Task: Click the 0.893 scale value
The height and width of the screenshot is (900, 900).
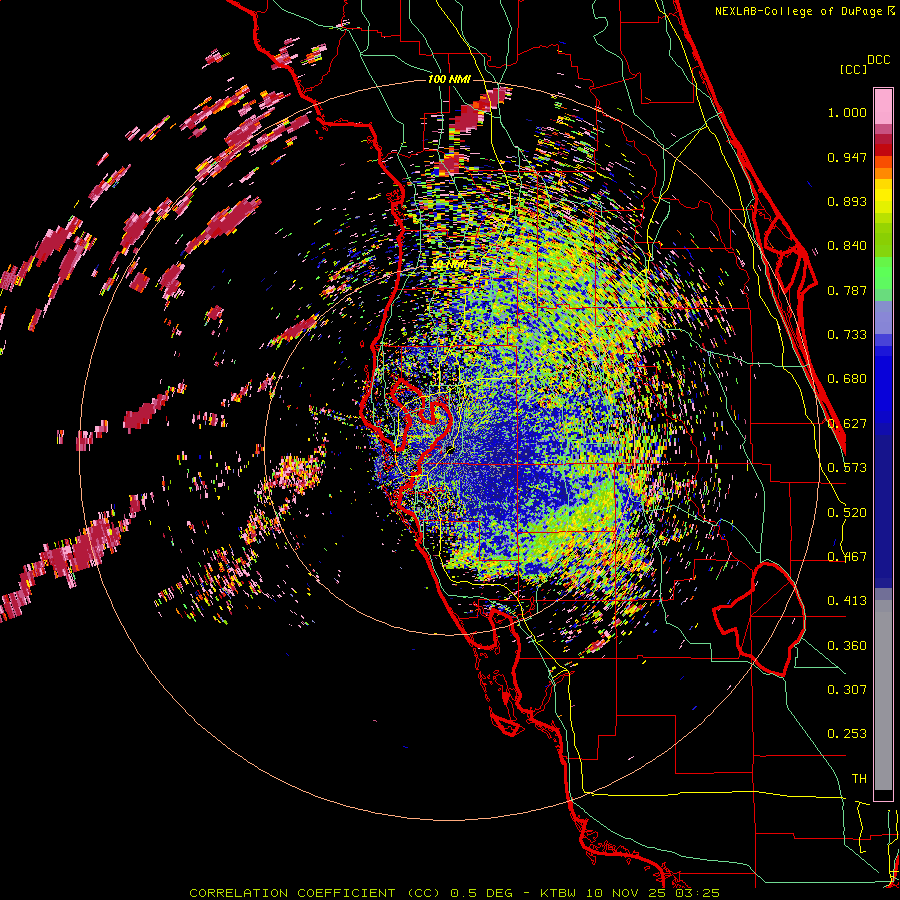Action: click(847, 201)
